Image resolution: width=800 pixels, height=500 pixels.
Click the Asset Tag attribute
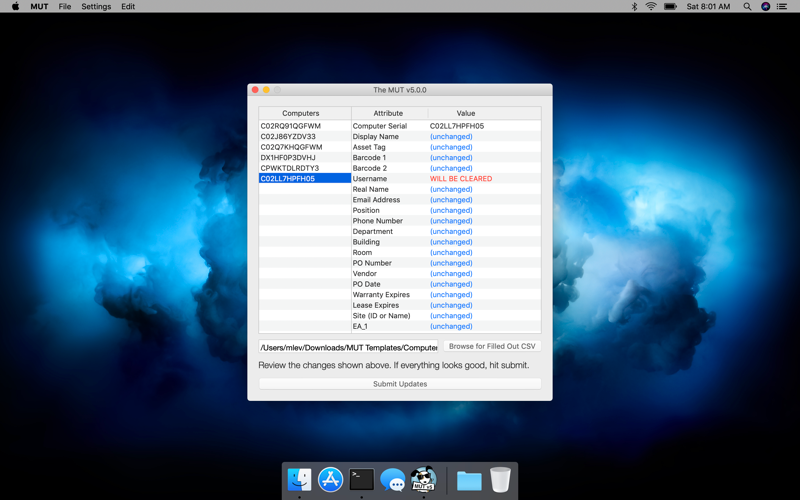pyautogui.click(x=369, y=147)
